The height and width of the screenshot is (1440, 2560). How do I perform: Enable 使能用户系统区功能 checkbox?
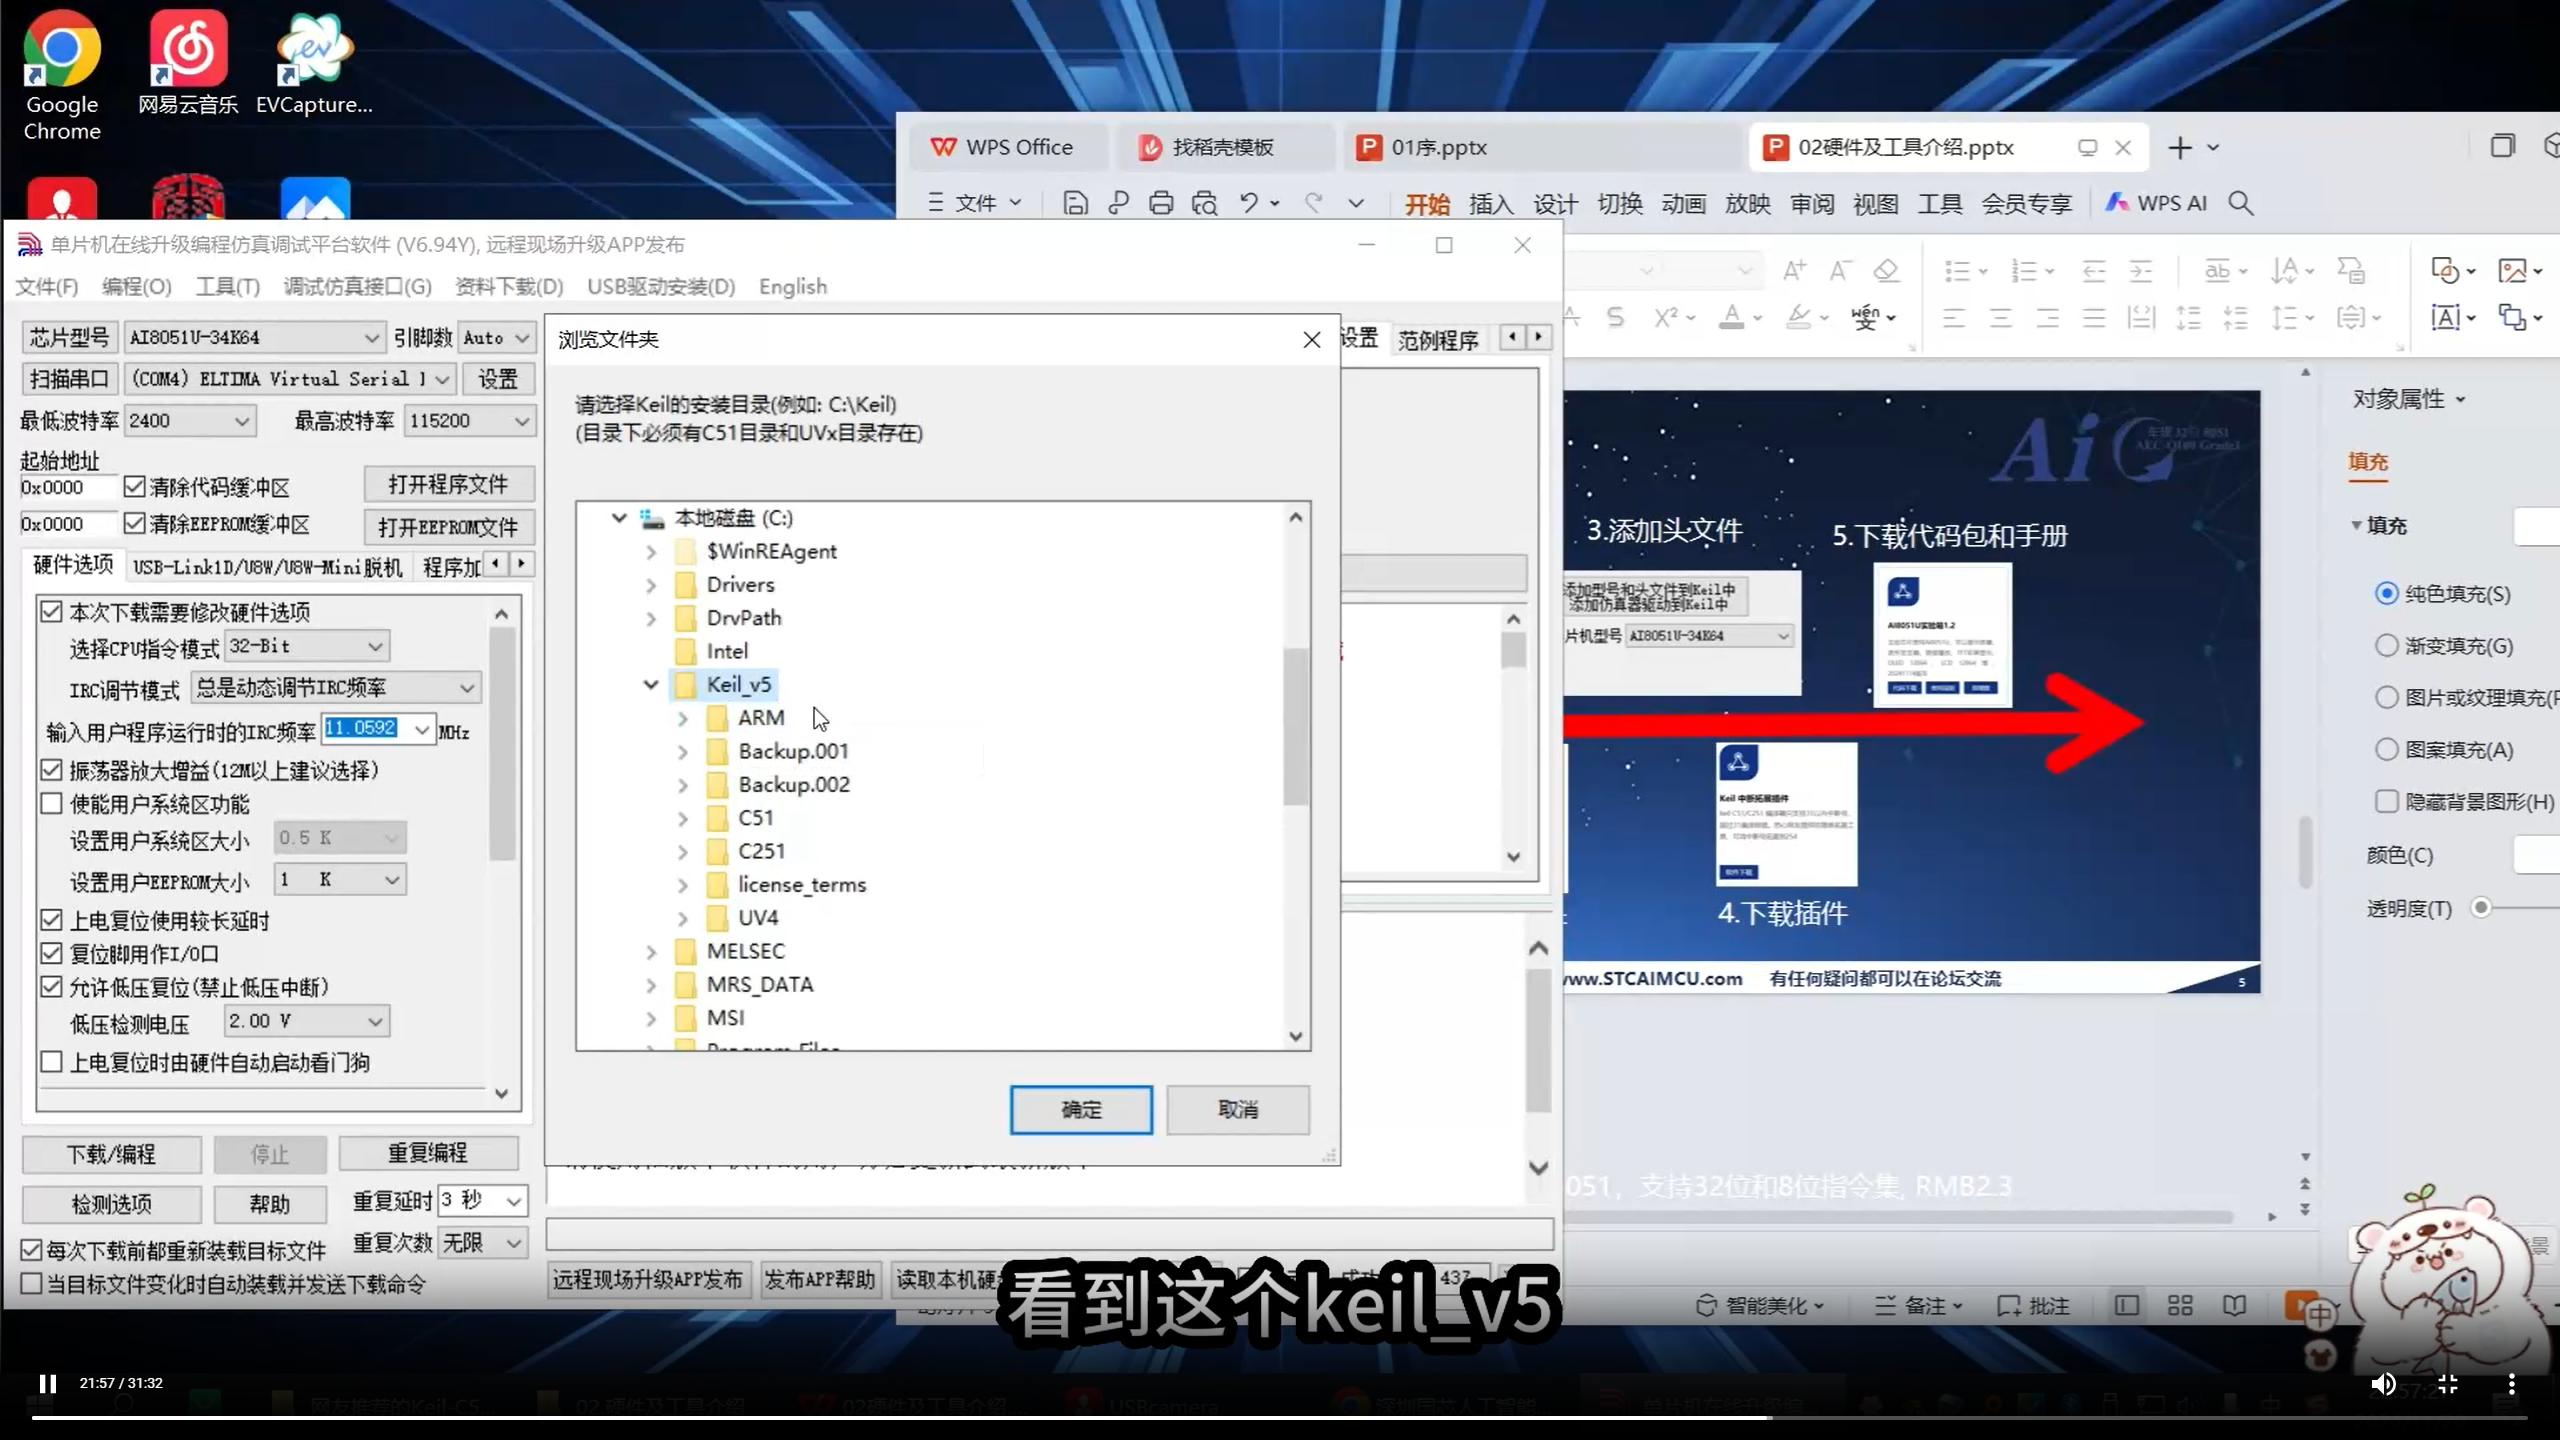point(52,804)
